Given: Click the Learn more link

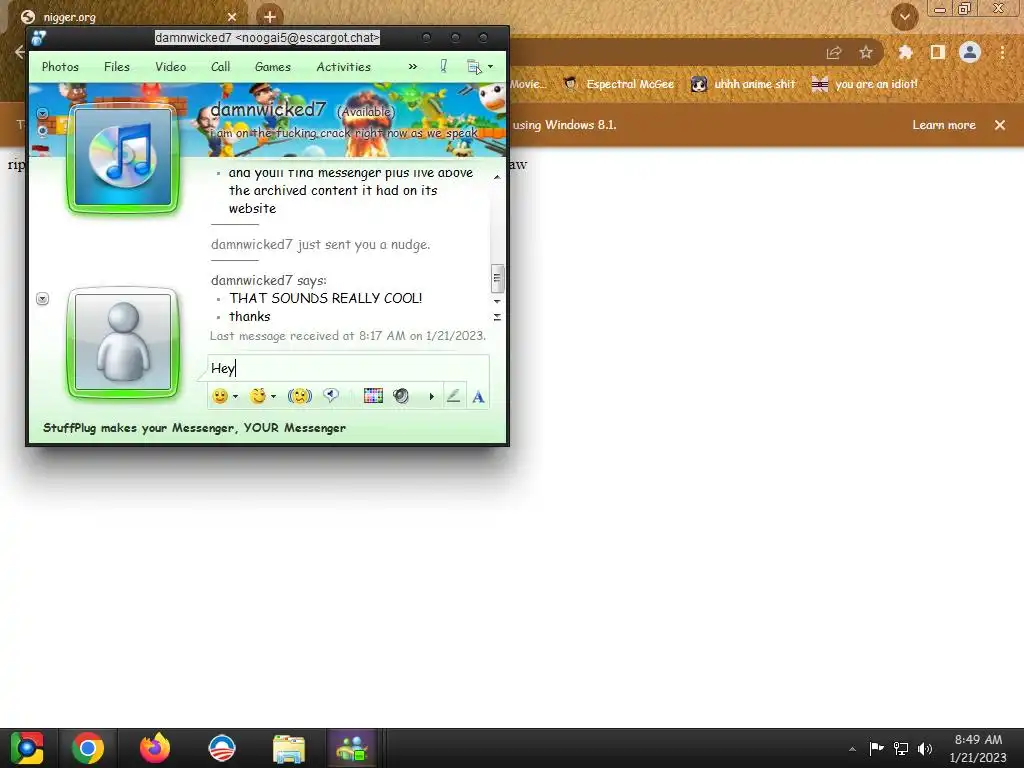Looking at the screenshot, I should tap(944, 125).
